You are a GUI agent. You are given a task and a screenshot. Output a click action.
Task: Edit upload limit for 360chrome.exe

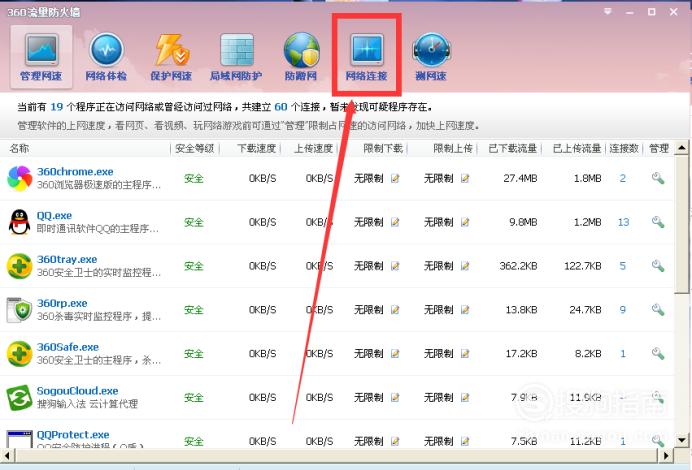pyautogui.click(x=465, y=178)
